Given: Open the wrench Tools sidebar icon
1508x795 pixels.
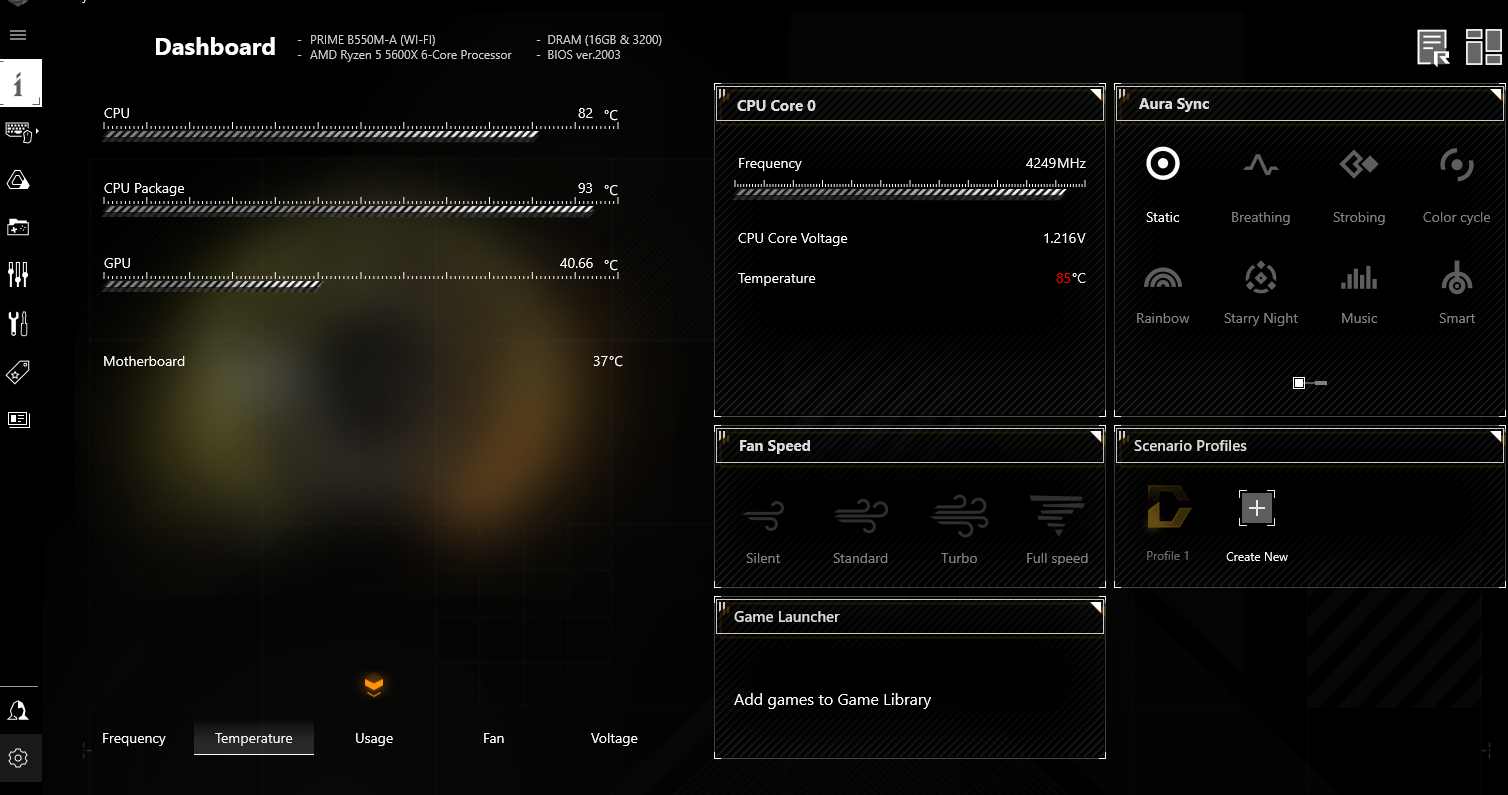Looking at the screenshot, I should [18, 323].
